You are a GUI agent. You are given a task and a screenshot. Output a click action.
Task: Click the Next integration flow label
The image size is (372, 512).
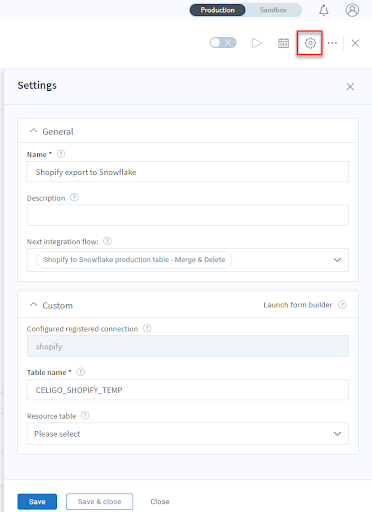pyautogui.click(x=63, y=242)
